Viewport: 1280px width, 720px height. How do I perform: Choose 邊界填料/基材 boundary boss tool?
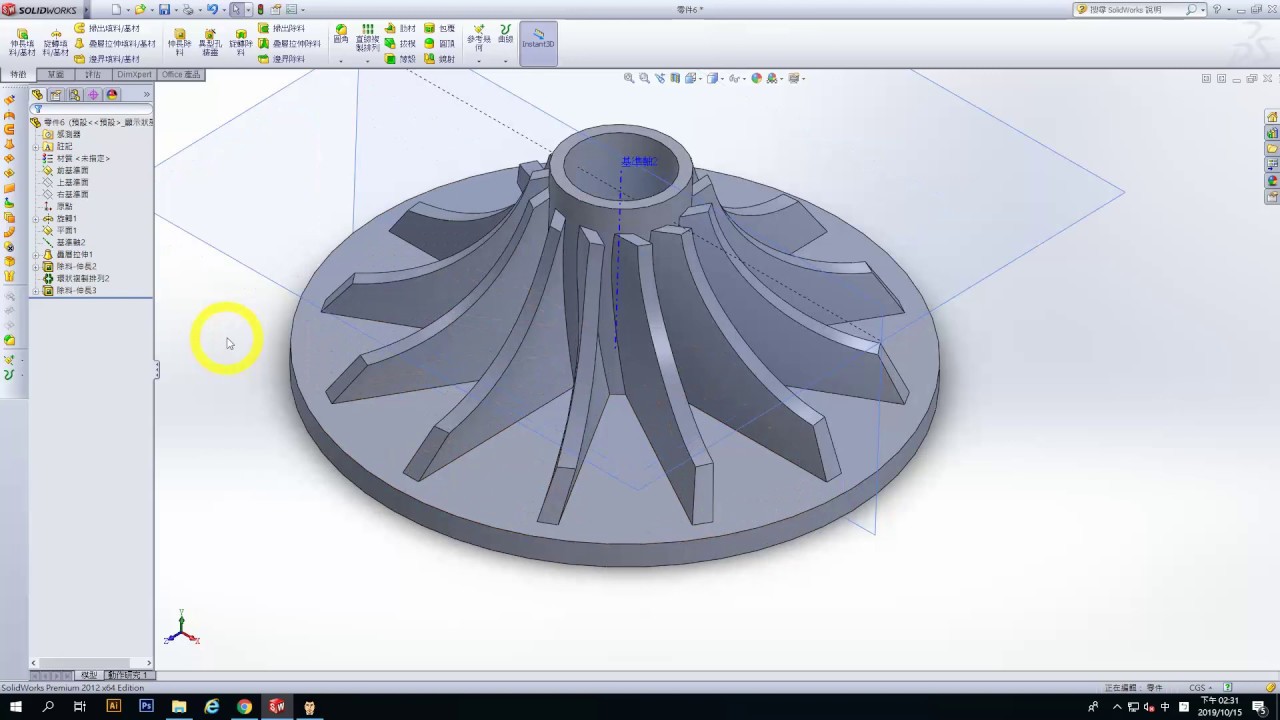(107, 59)
